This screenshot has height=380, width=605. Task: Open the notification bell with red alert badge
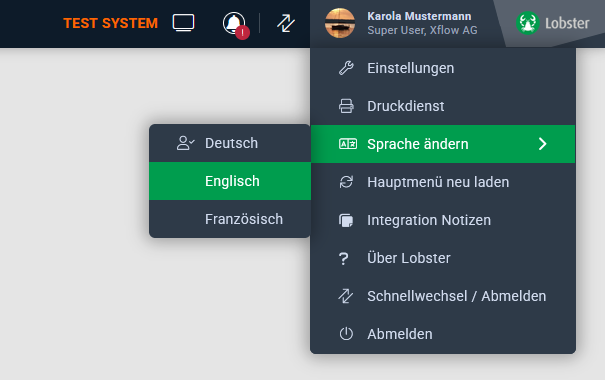(x=235, y=24)
